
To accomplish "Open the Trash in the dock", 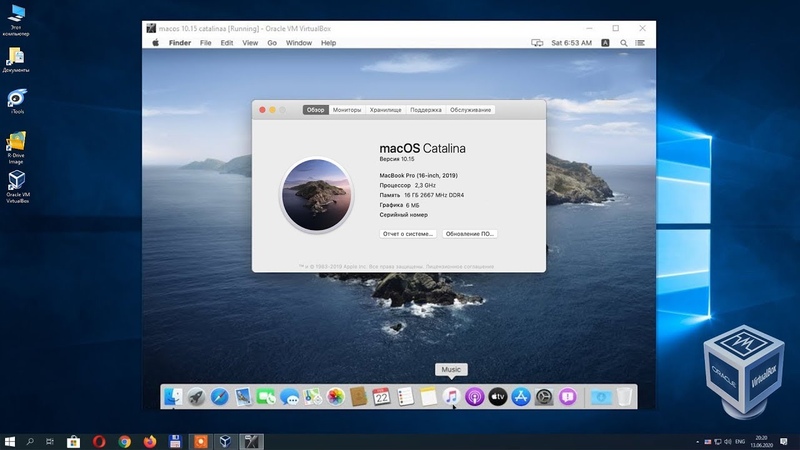I will pyautogui.click(x=624, y=397).
